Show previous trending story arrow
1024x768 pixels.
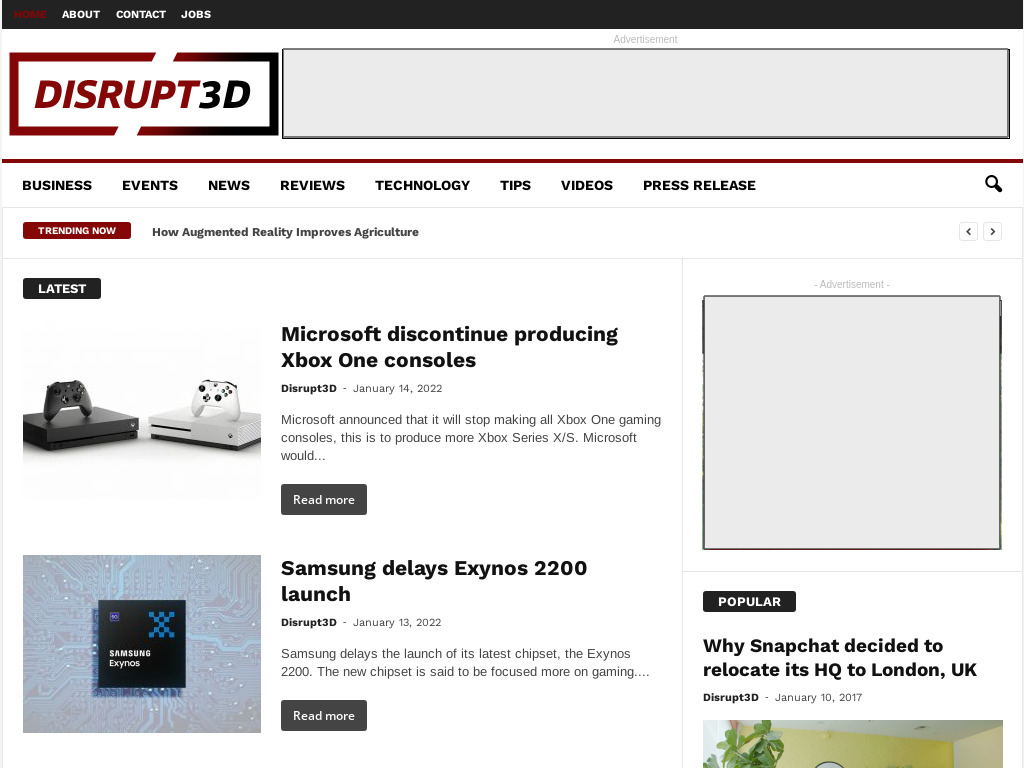pos(968,232)
